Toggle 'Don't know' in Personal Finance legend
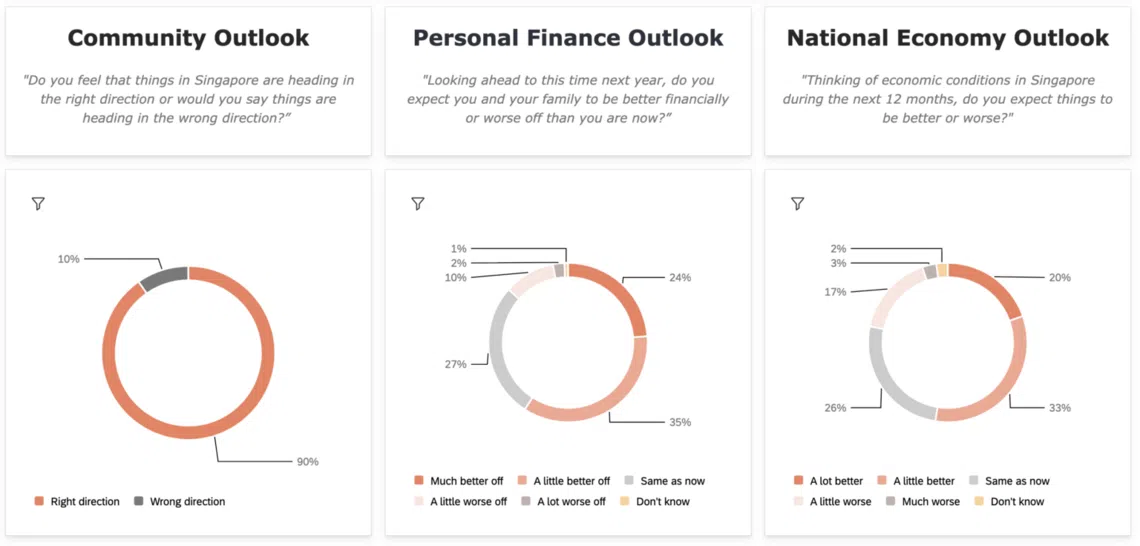The height and width of the screenshot is (546, 1140). pos(654,501)
